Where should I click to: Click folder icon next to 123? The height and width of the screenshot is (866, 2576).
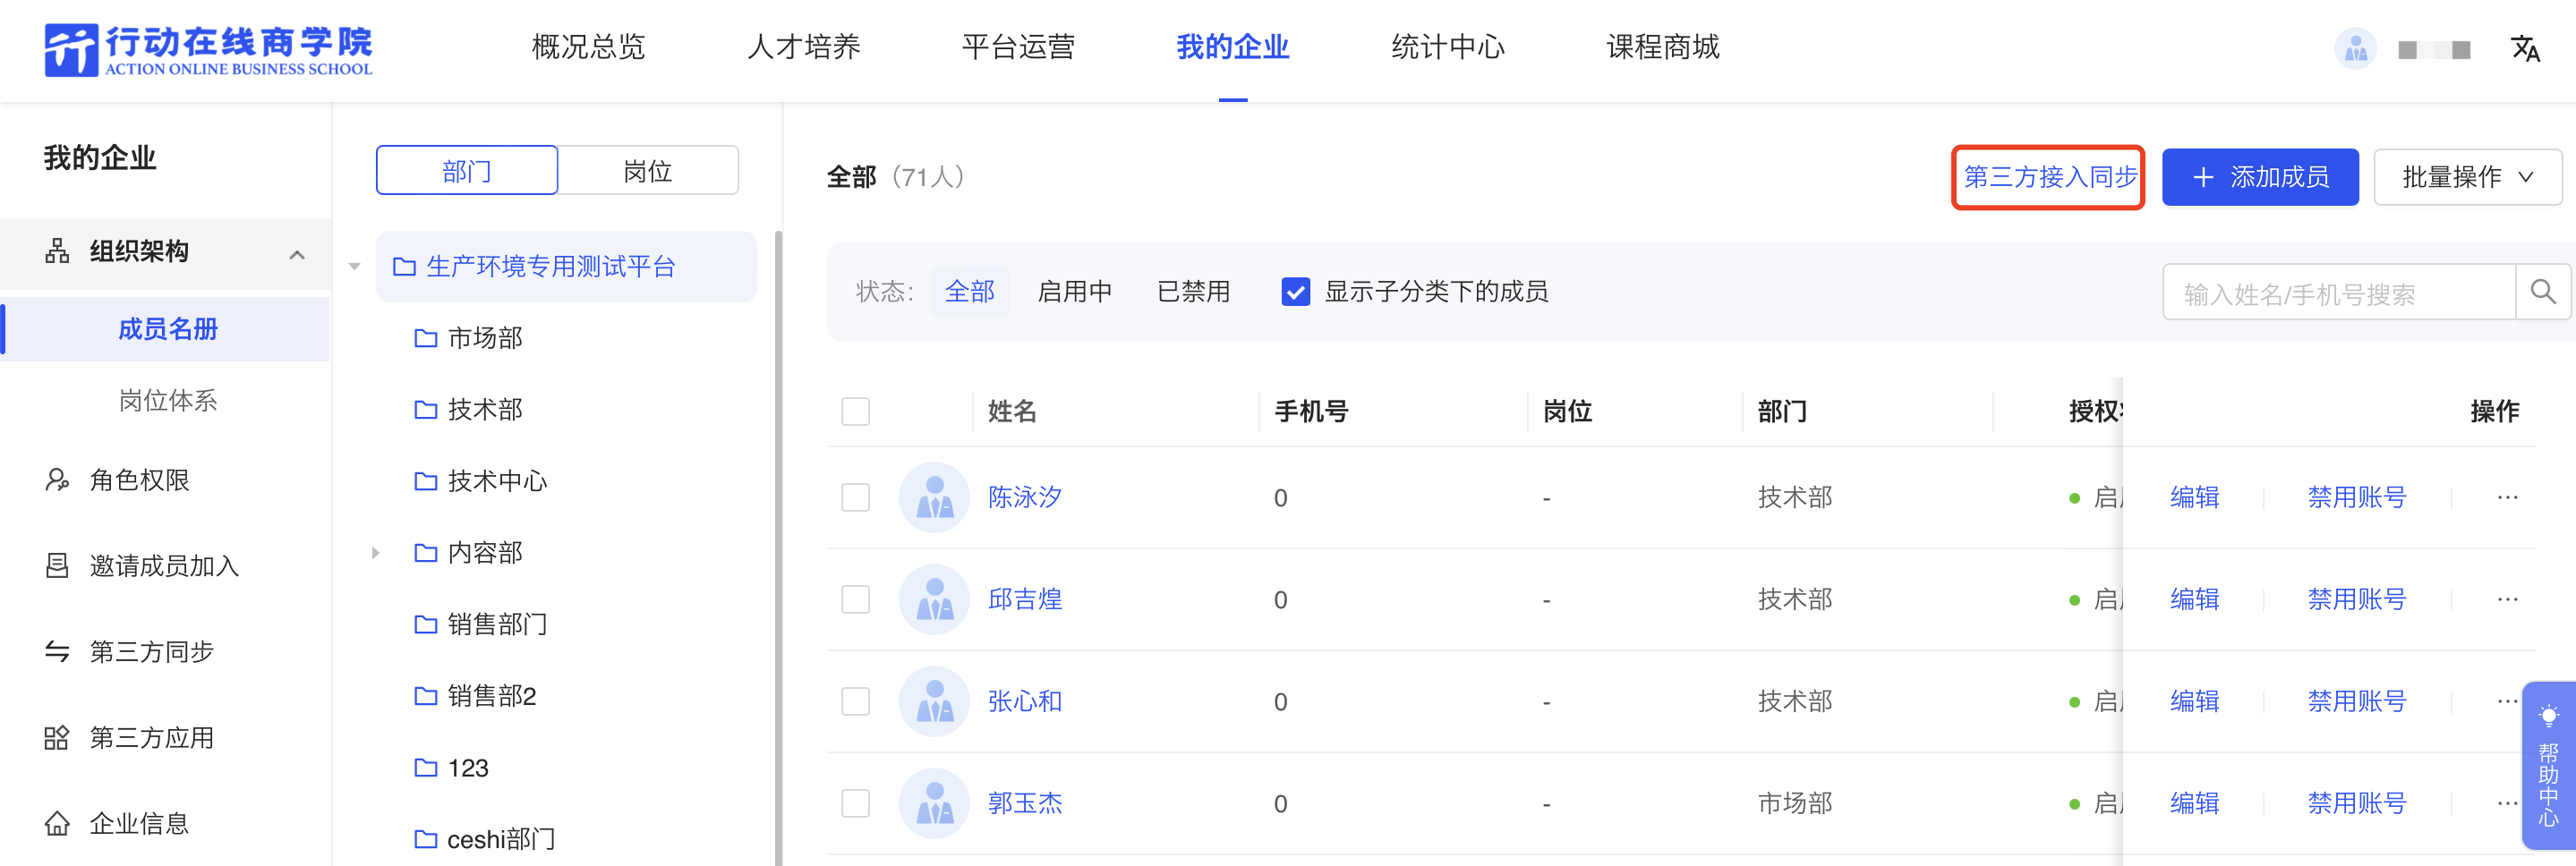click(426, 768)
